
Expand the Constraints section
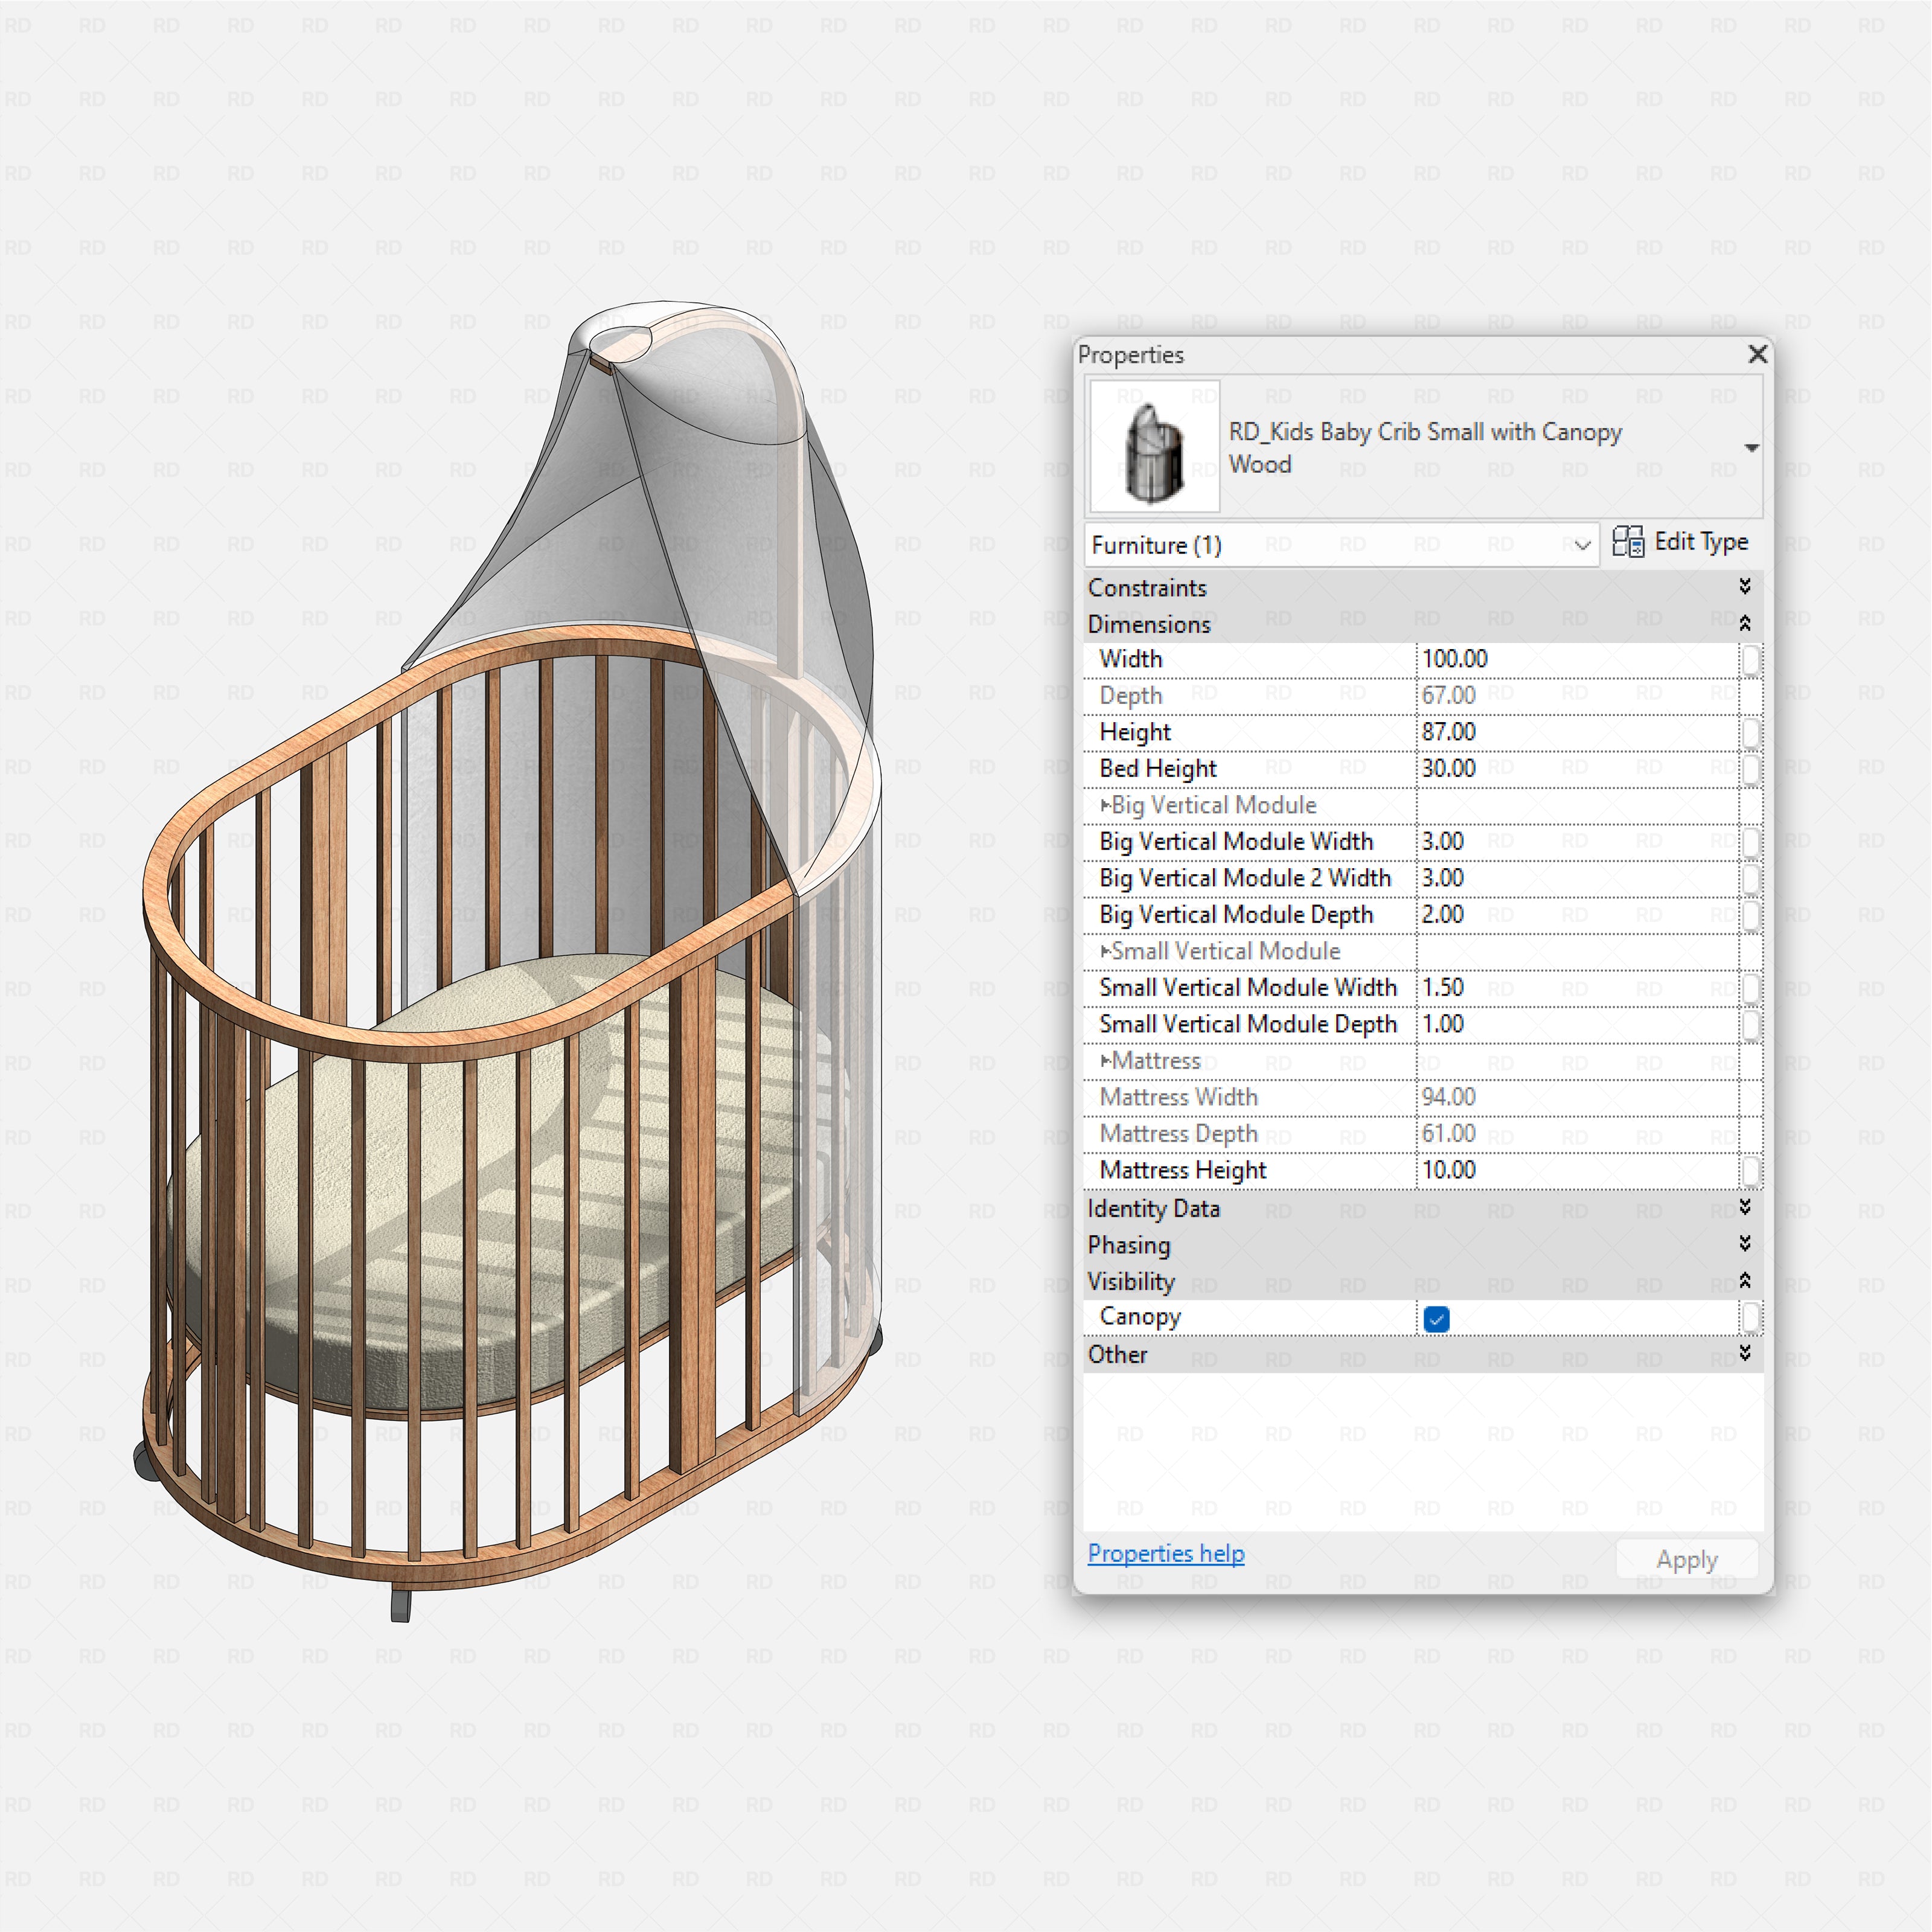(1744, 588)
